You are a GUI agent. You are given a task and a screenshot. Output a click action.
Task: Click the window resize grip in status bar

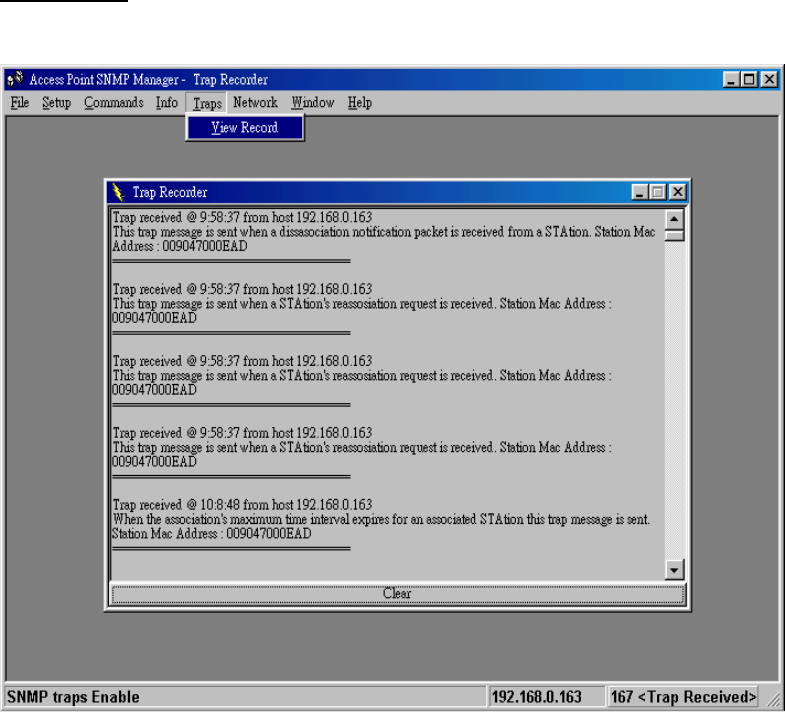tap(773, 699)
